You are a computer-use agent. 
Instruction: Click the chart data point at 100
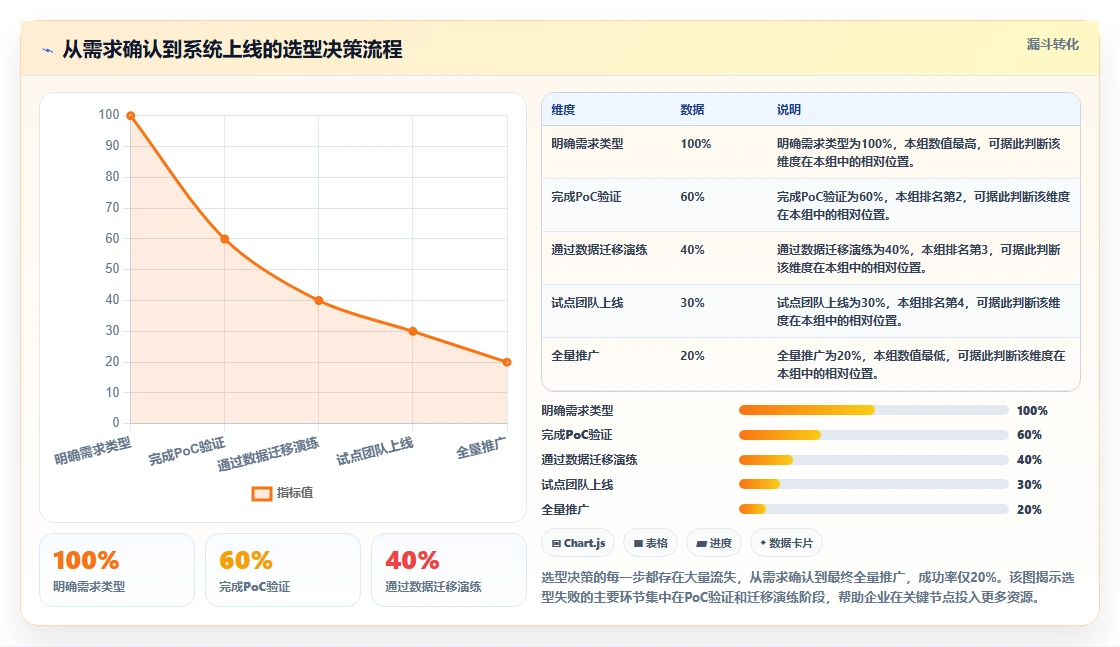131,116
